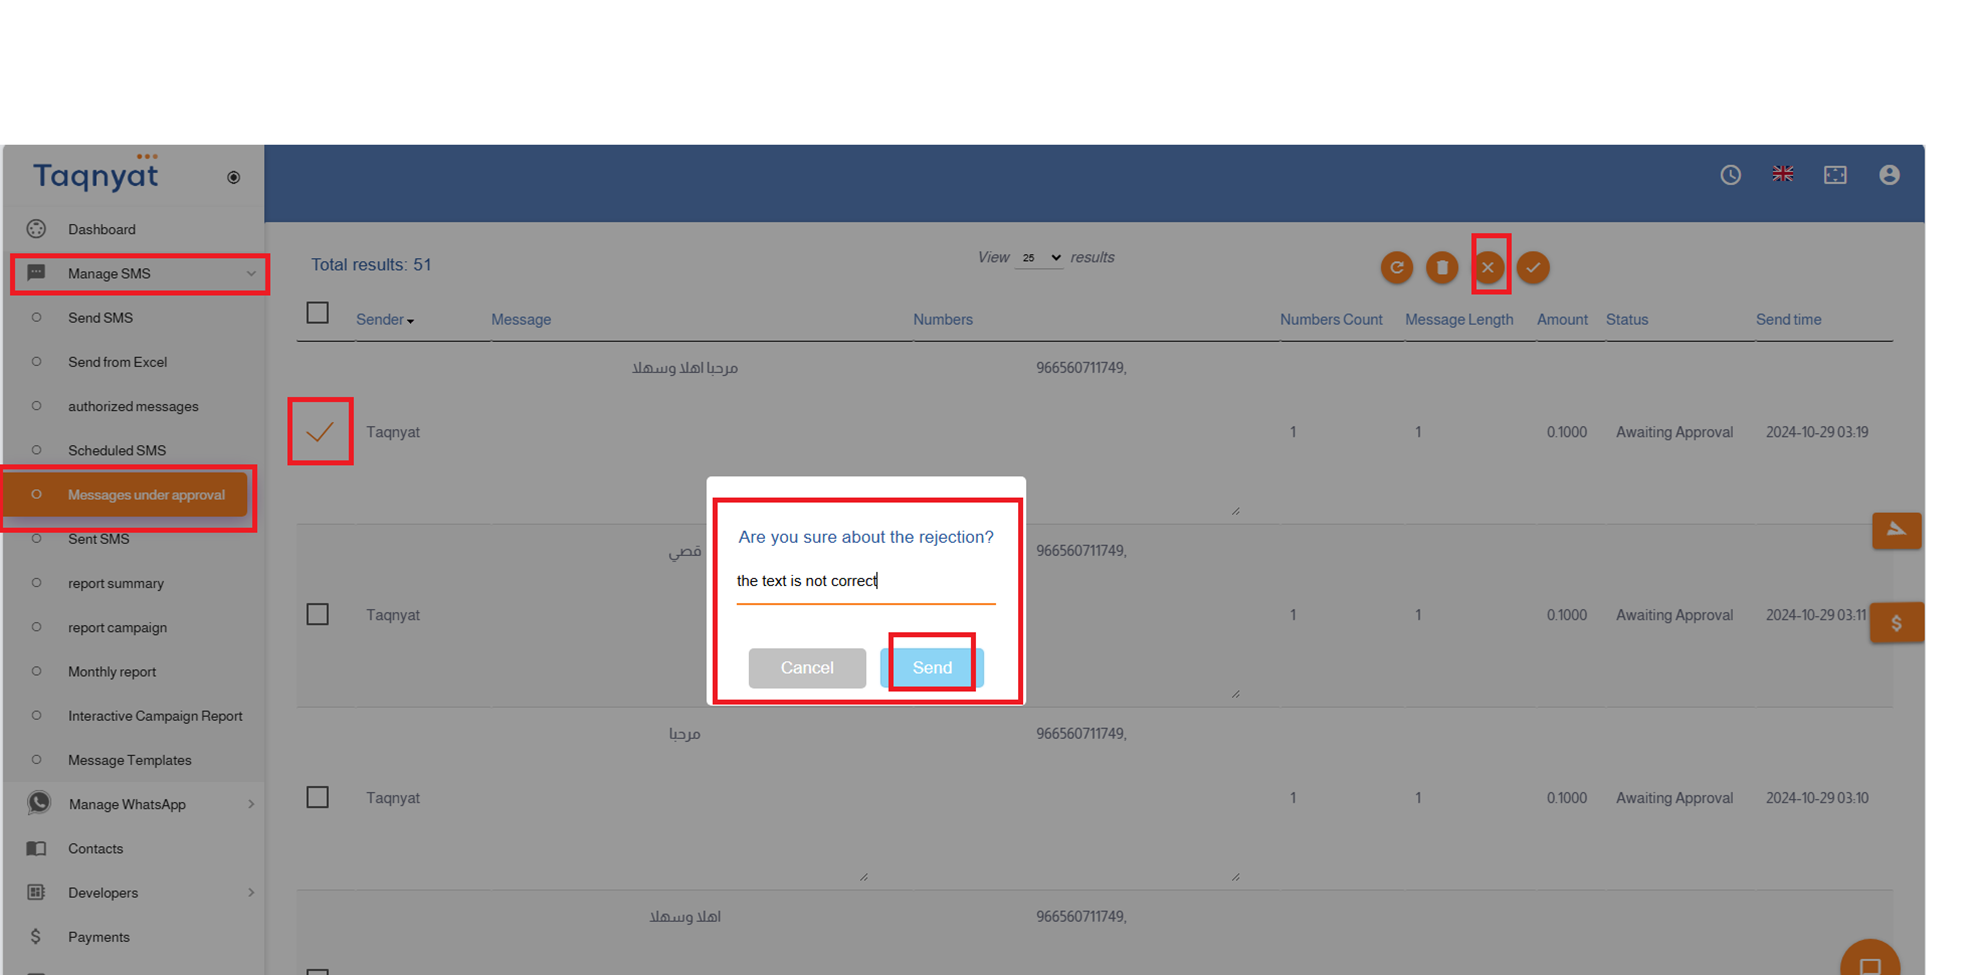Click the Amount column header

coord(1562,320)
